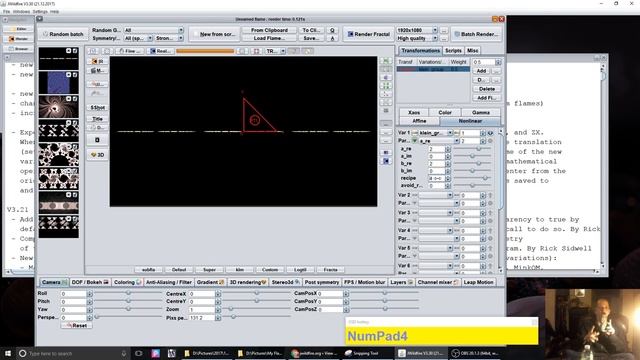640x360 pixels.
Task: Click the Custom preset button below preview
Action: (270, 270)
